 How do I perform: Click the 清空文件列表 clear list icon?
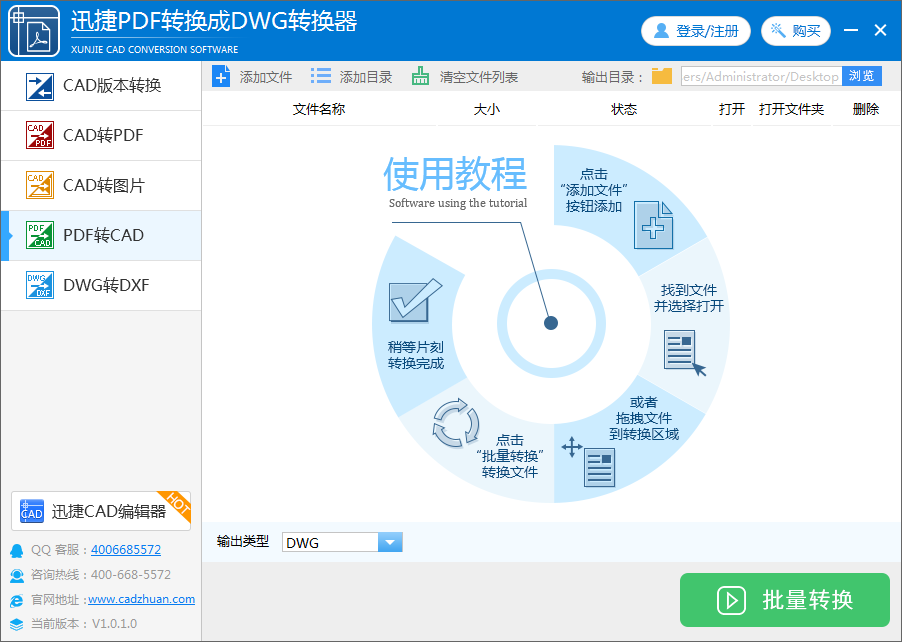(x=419, y=75)
